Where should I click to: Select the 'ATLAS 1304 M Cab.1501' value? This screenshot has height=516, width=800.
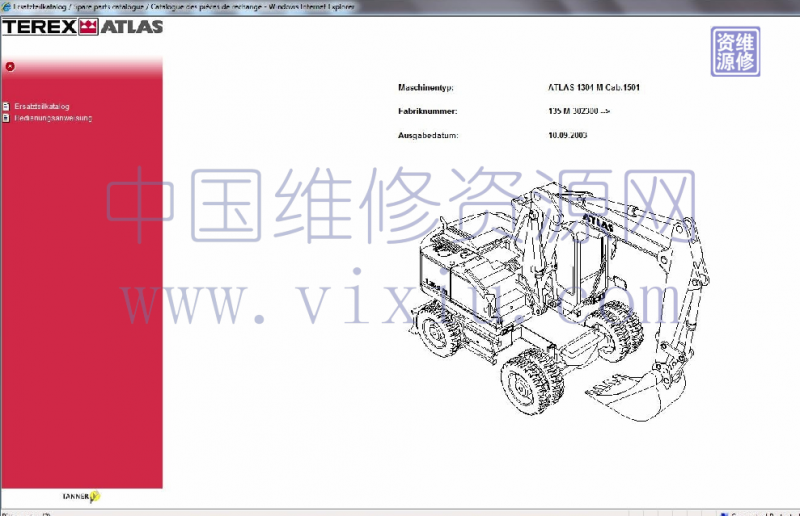[x=594, y=87]
